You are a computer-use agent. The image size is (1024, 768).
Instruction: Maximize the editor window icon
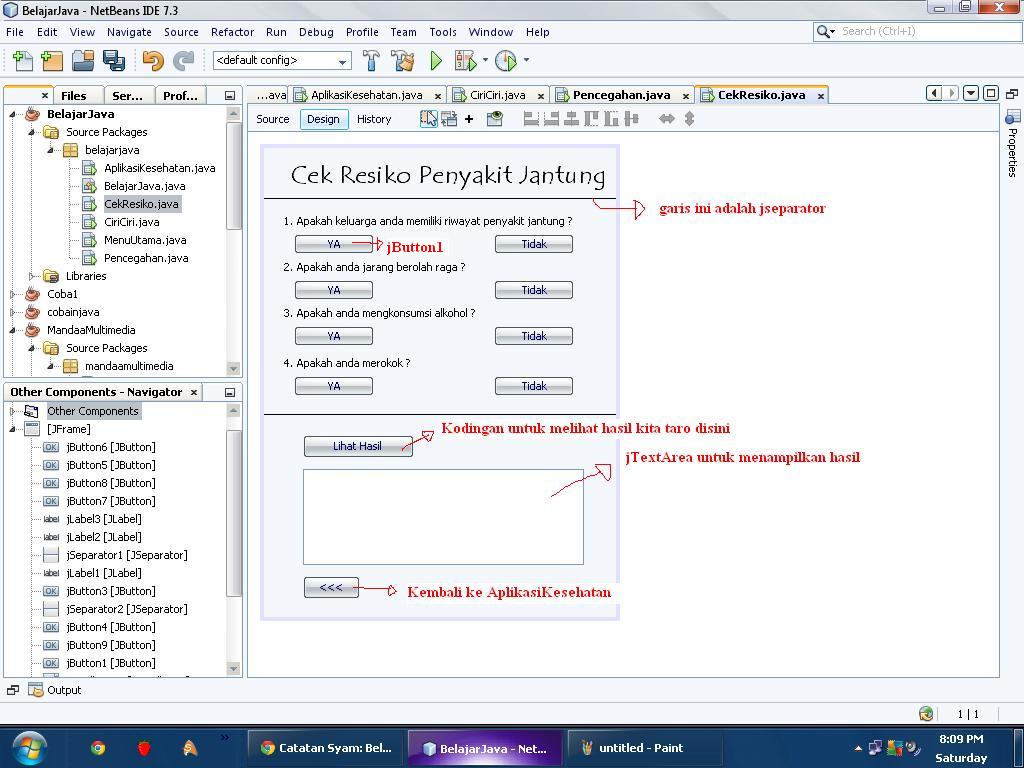click(x=991, y=93)
